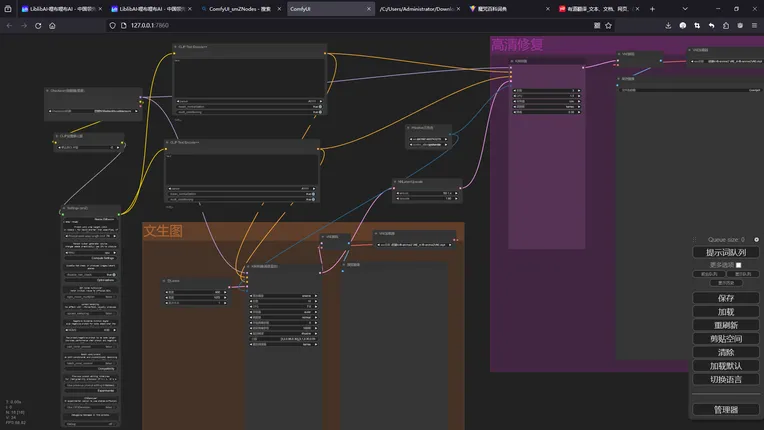764x430 pixels.
Task: Click the browser back arrow
Action: (x=10, y=25)
